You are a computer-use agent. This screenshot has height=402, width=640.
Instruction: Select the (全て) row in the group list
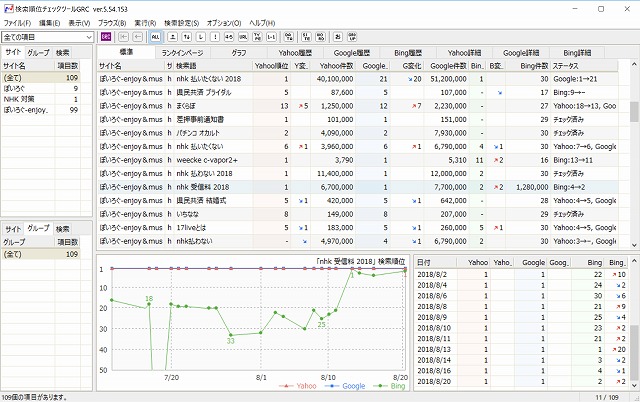coord(41,254)
